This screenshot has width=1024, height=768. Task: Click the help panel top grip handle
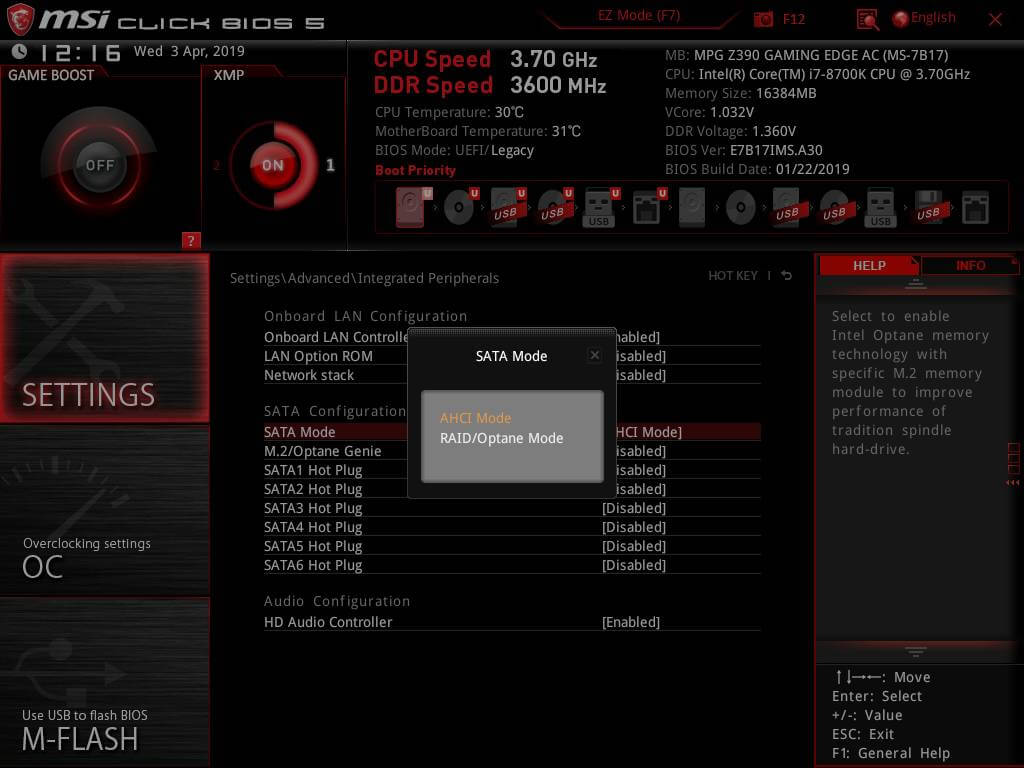pyautogui.click(x=916, y=284)
